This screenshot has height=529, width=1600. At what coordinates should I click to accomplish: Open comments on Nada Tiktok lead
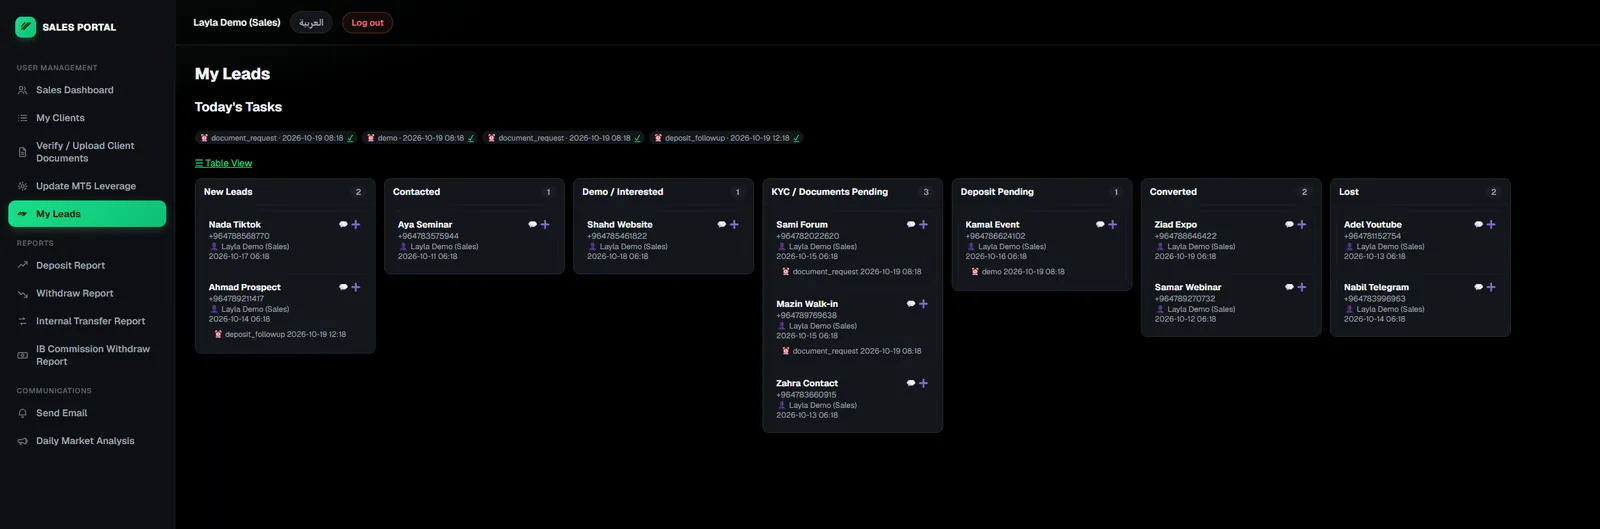point(343,225)
